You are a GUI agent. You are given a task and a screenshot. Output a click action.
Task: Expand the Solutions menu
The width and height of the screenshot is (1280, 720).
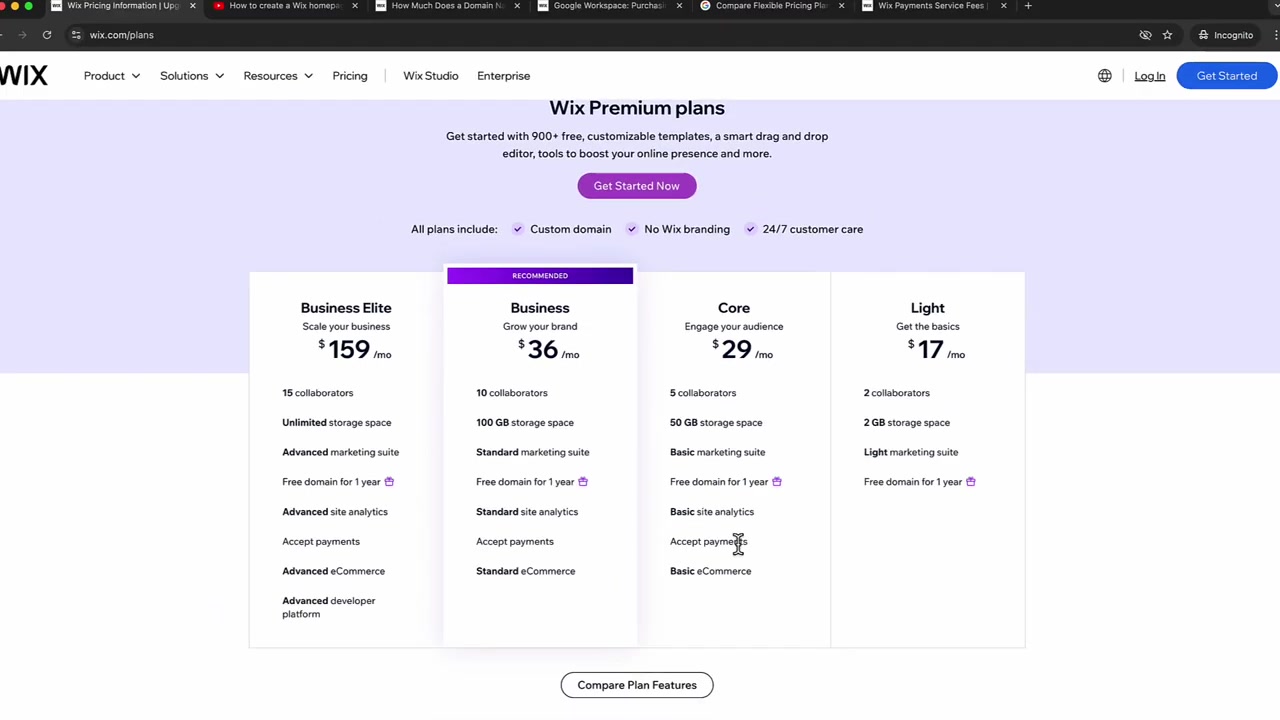(192, 76)
